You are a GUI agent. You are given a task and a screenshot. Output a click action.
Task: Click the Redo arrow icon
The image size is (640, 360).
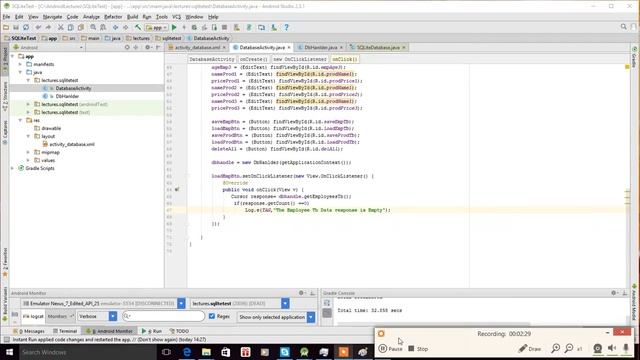coord(48,27)
